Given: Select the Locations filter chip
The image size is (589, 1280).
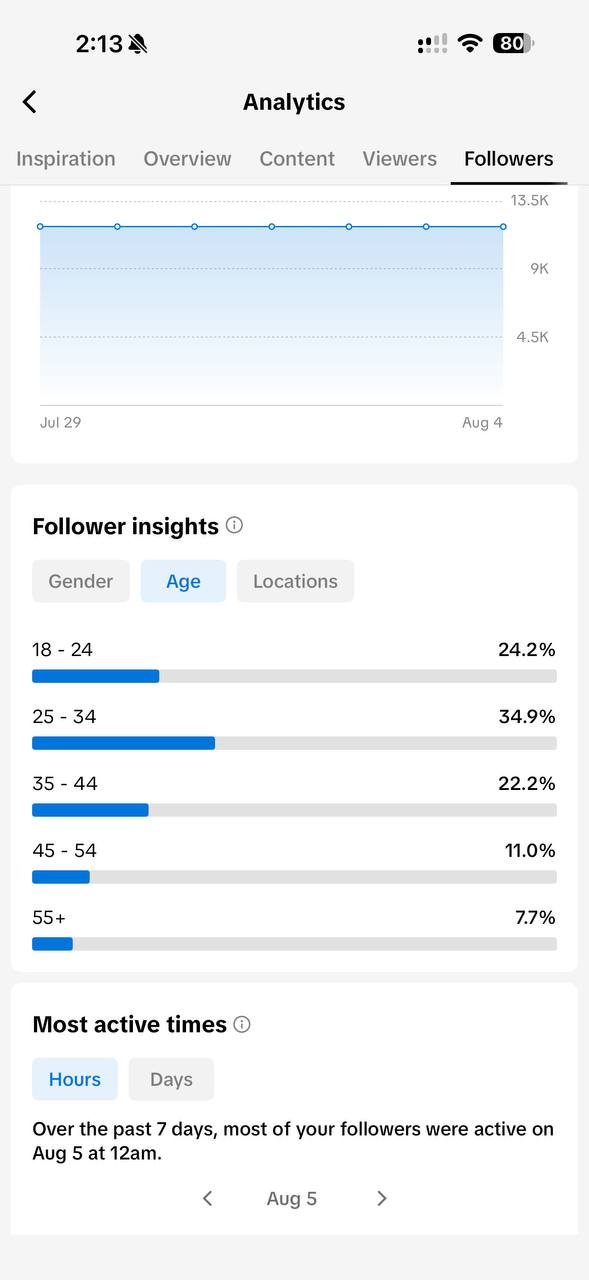Looking at the screenshot, I should 295,581.
